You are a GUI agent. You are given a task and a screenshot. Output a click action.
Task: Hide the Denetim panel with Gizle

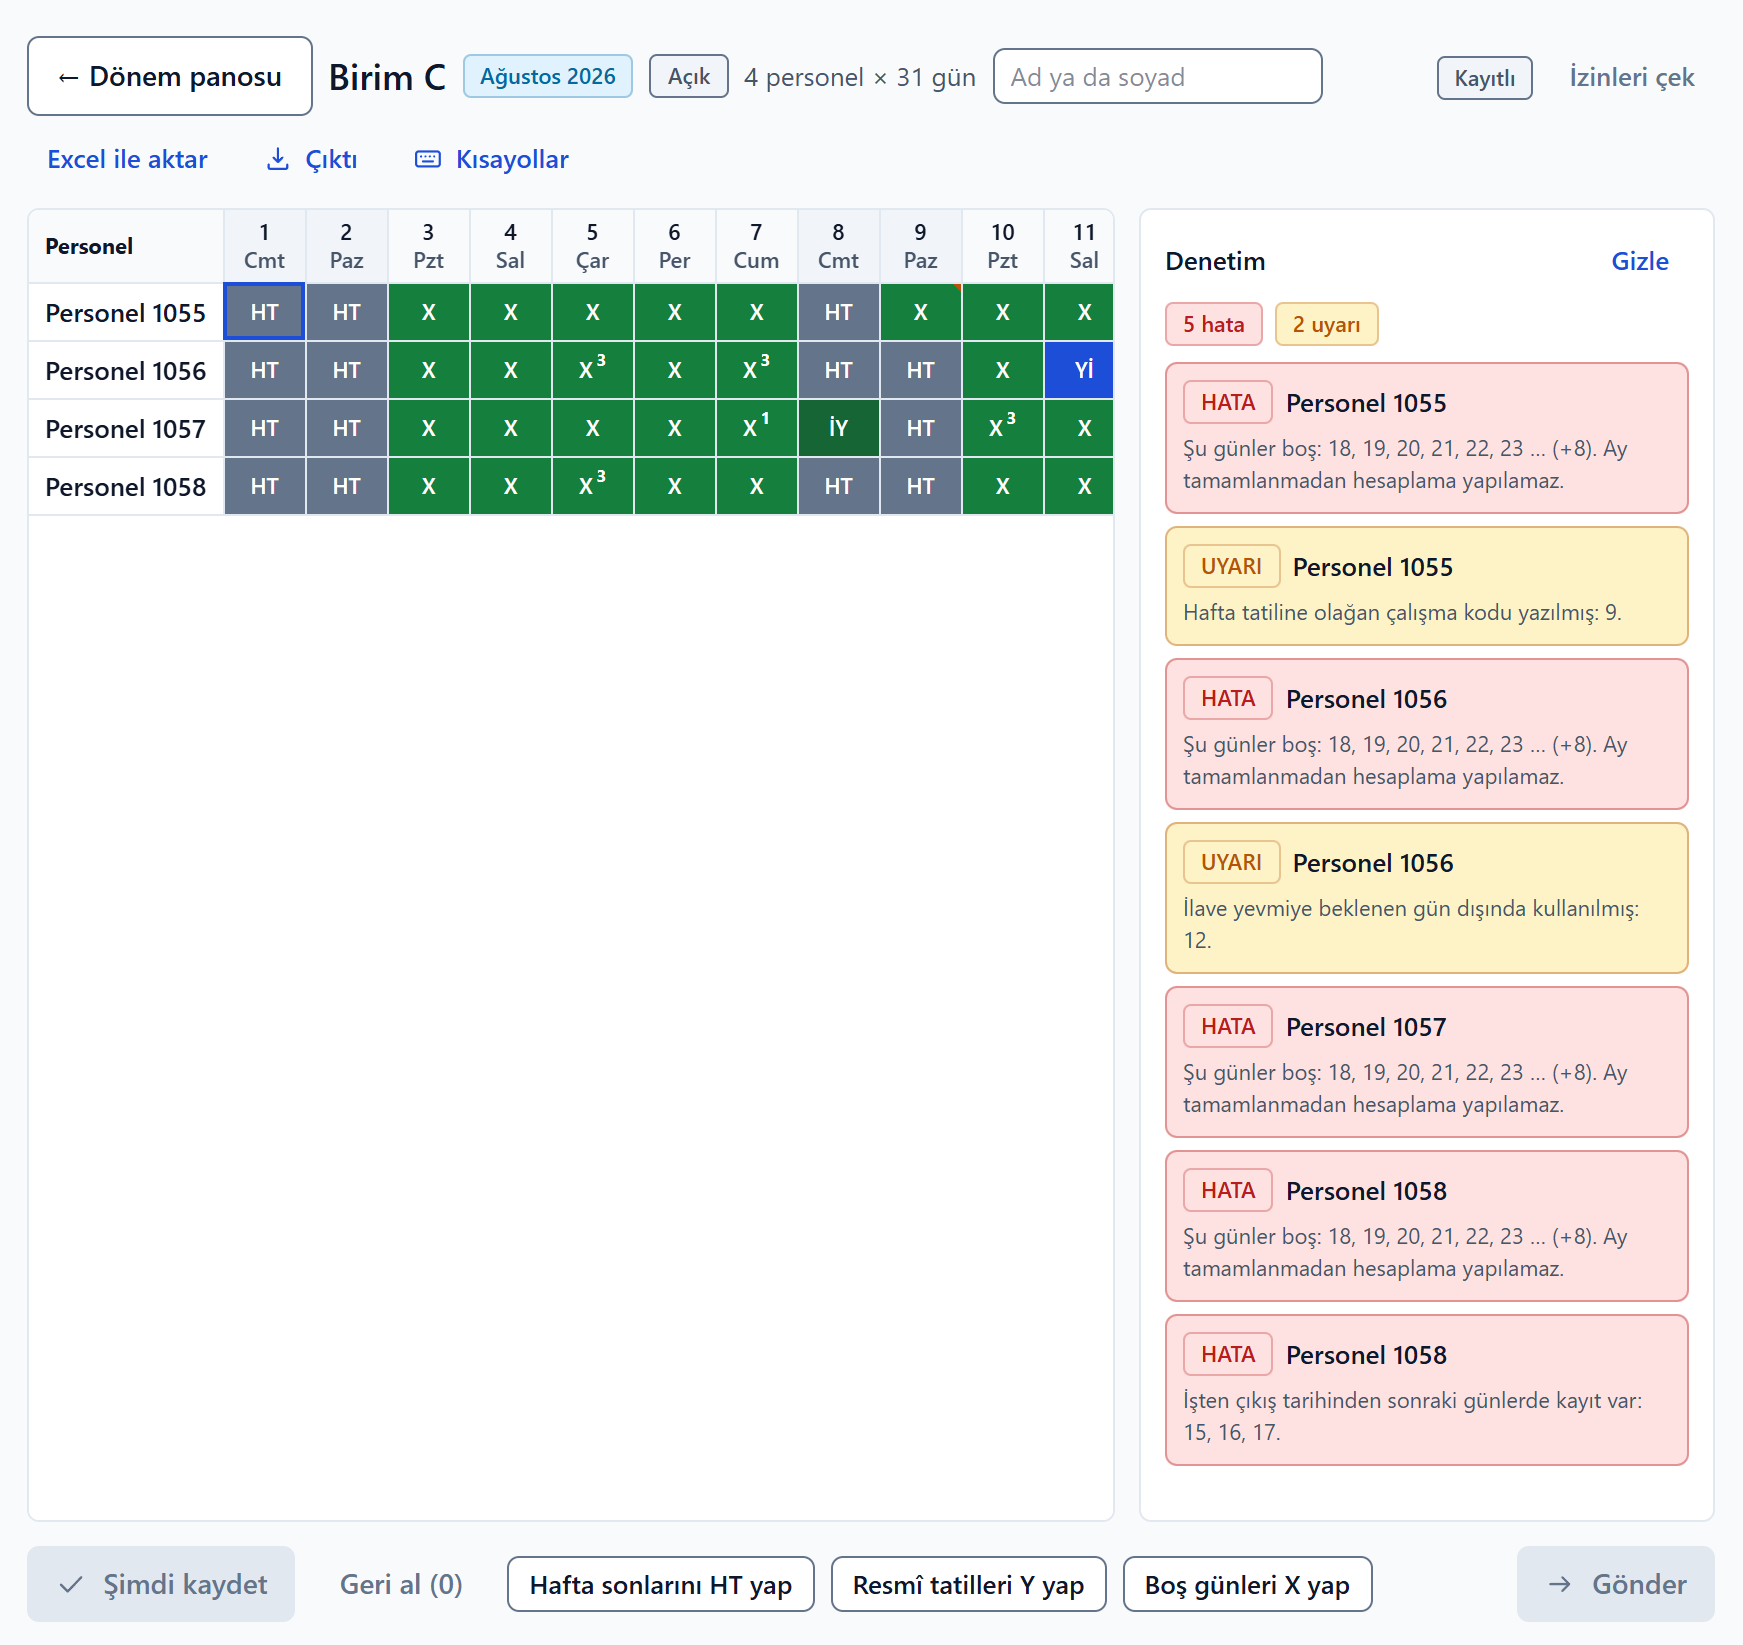coord(1640,261)
